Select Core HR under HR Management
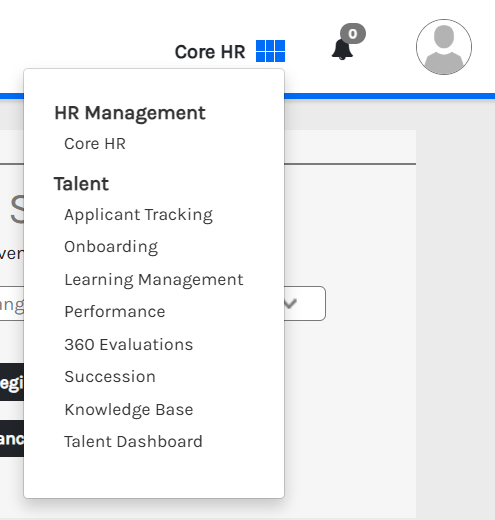This screenshot has height=520, width=495. point(95,144)
